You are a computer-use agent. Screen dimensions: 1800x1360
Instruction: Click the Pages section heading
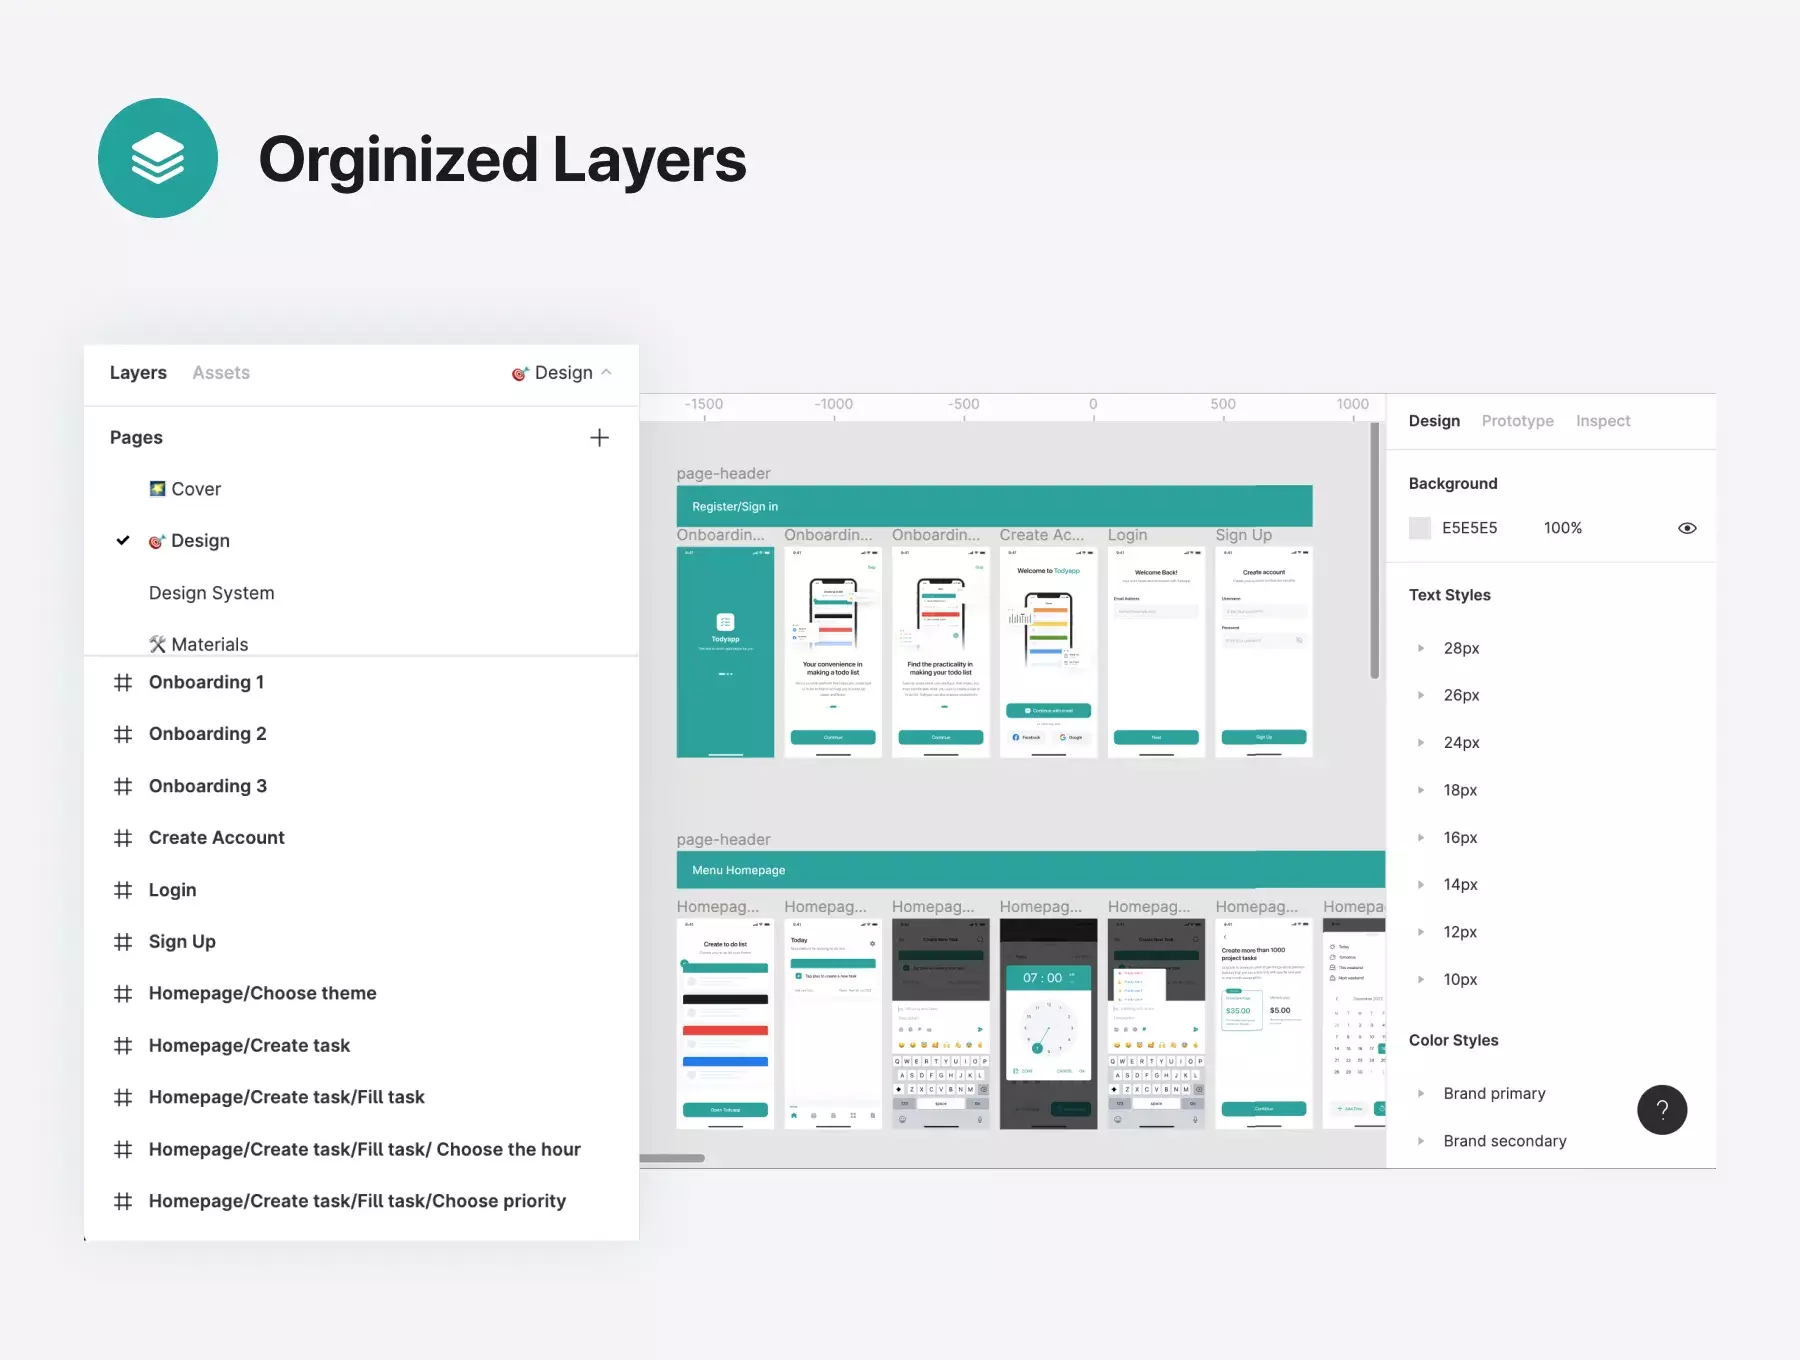click(x=136, y=438)
